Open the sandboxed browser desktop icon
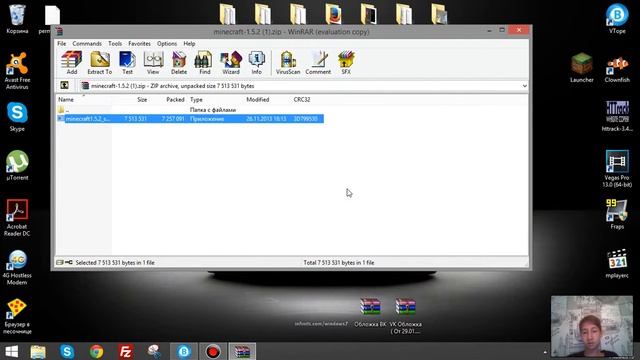This screenshot has height=360, width=640. pos(17,316)
